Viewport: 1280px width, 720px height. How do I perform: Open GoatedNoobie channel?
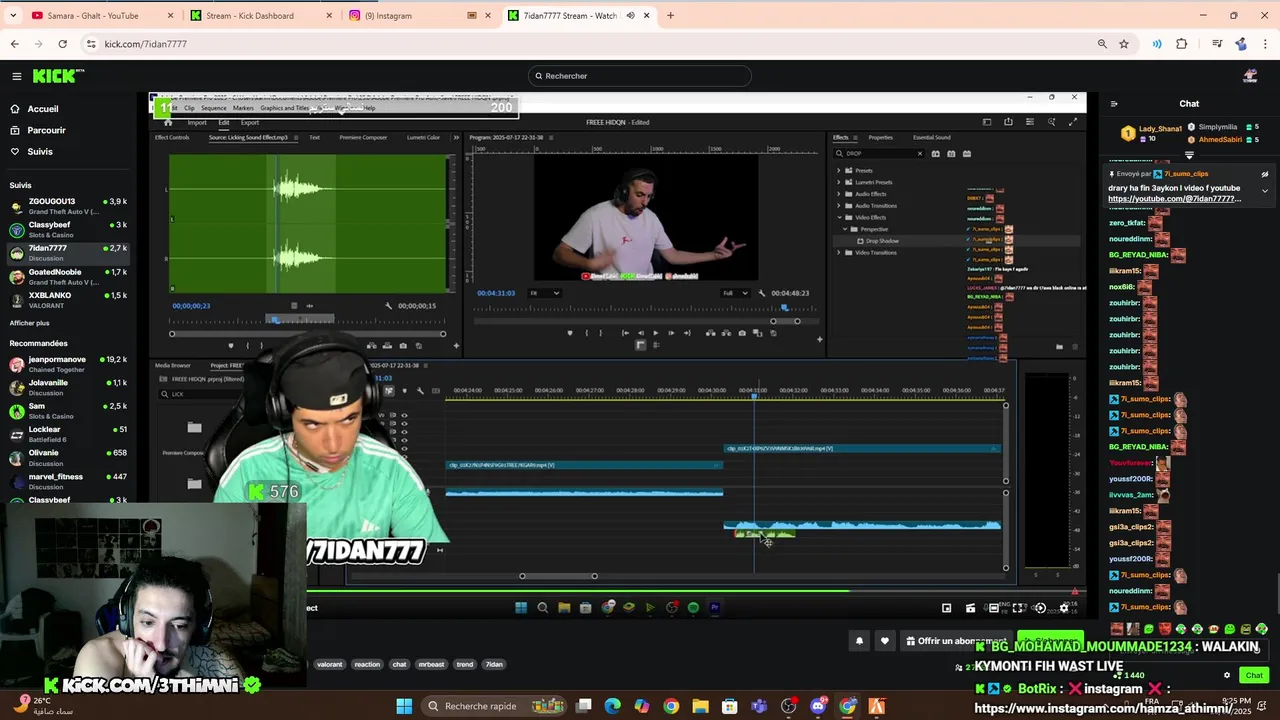point(68,276)
